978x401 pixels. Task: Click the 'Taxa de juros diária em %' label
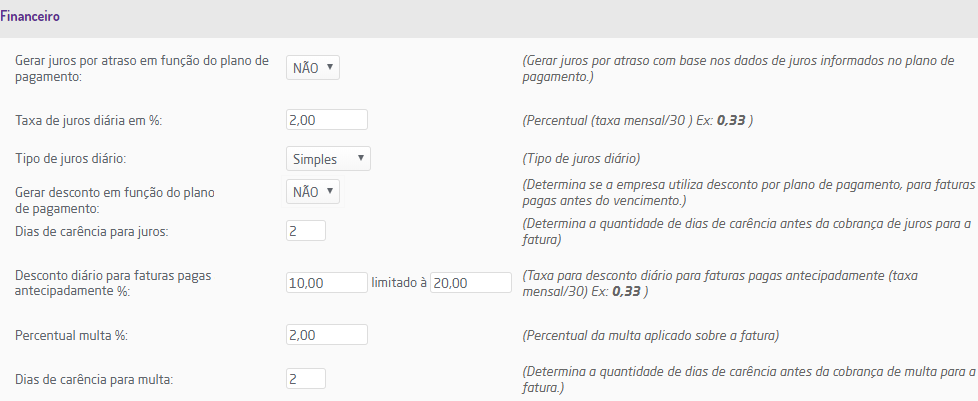click(89, 120)
